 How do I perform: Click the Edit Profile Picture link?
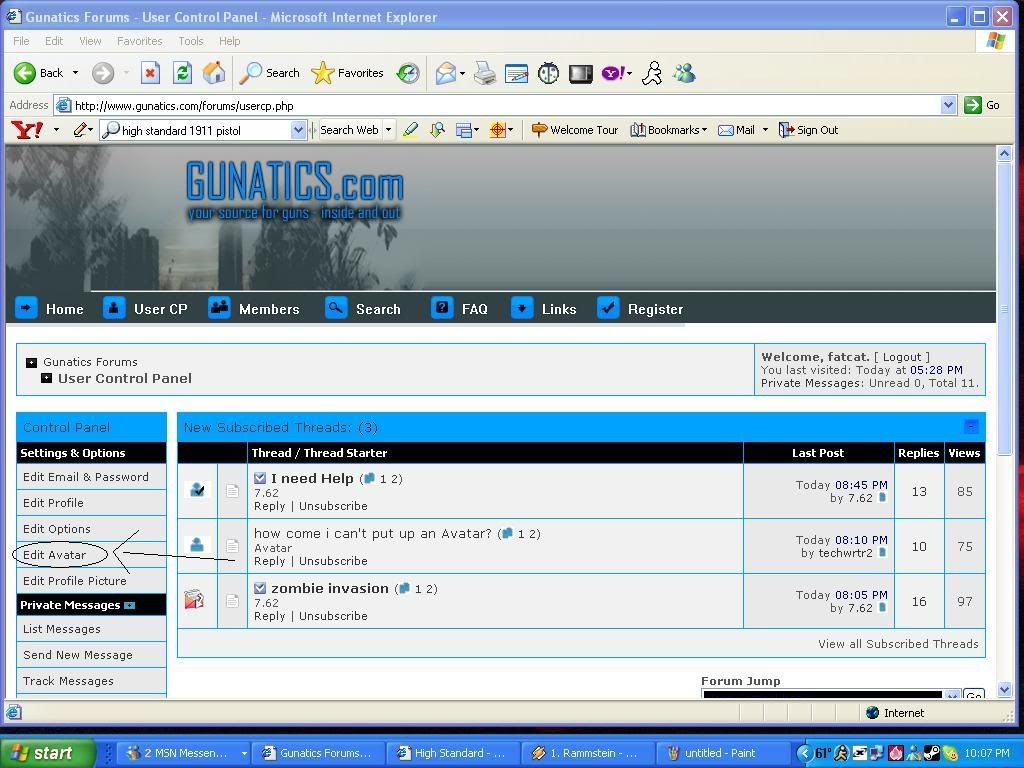click(x=74, y=581)
